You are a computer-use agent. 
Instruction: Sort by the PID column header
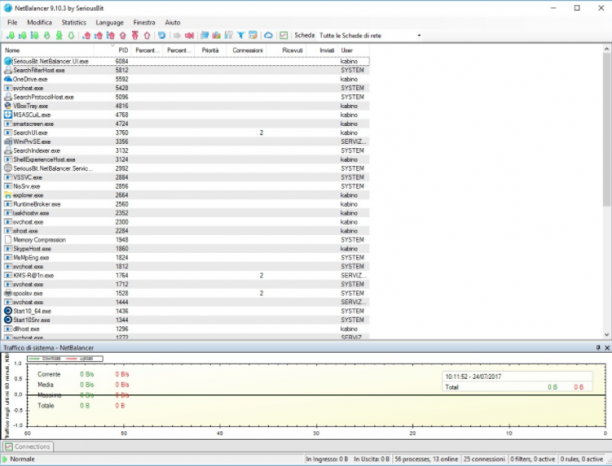coord(112,50)
